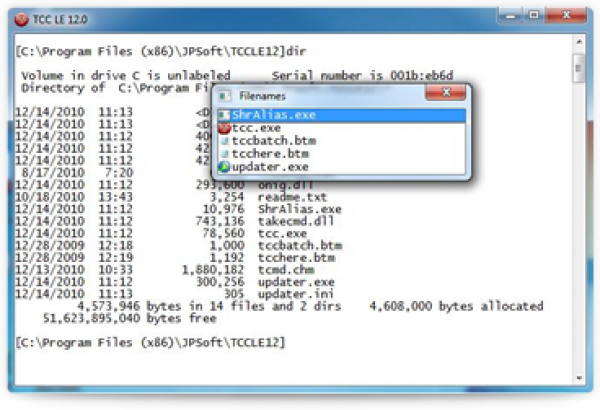Click the readme.txt entry in directory listing
The width and height of the screenshot is (600, 410).
point(292,197)
